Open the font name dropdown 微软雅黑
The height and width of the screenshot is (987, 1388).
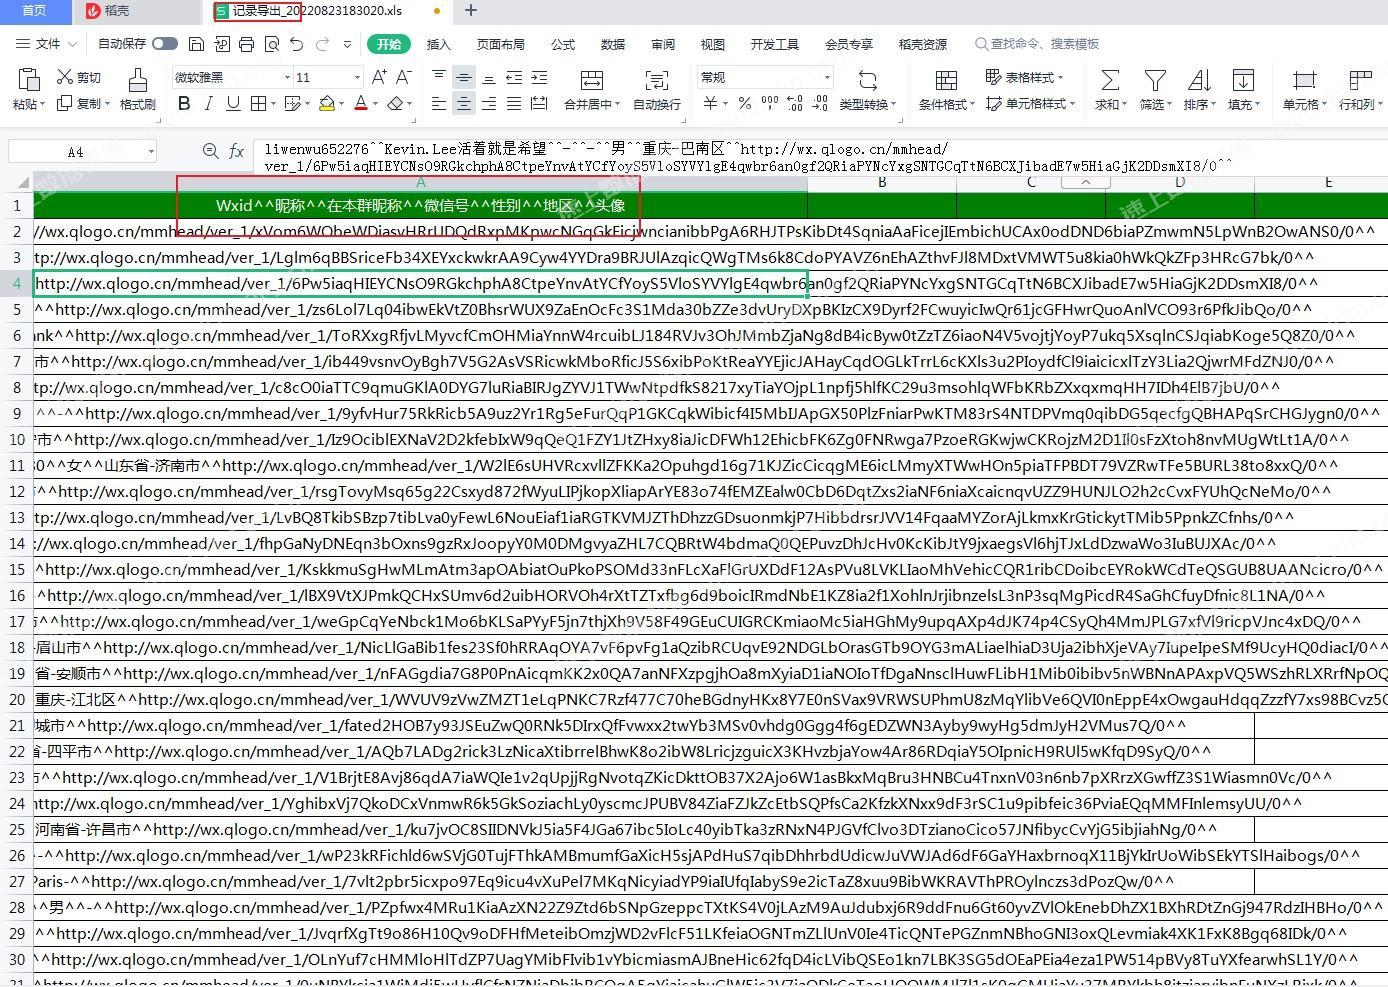(287, 77)
